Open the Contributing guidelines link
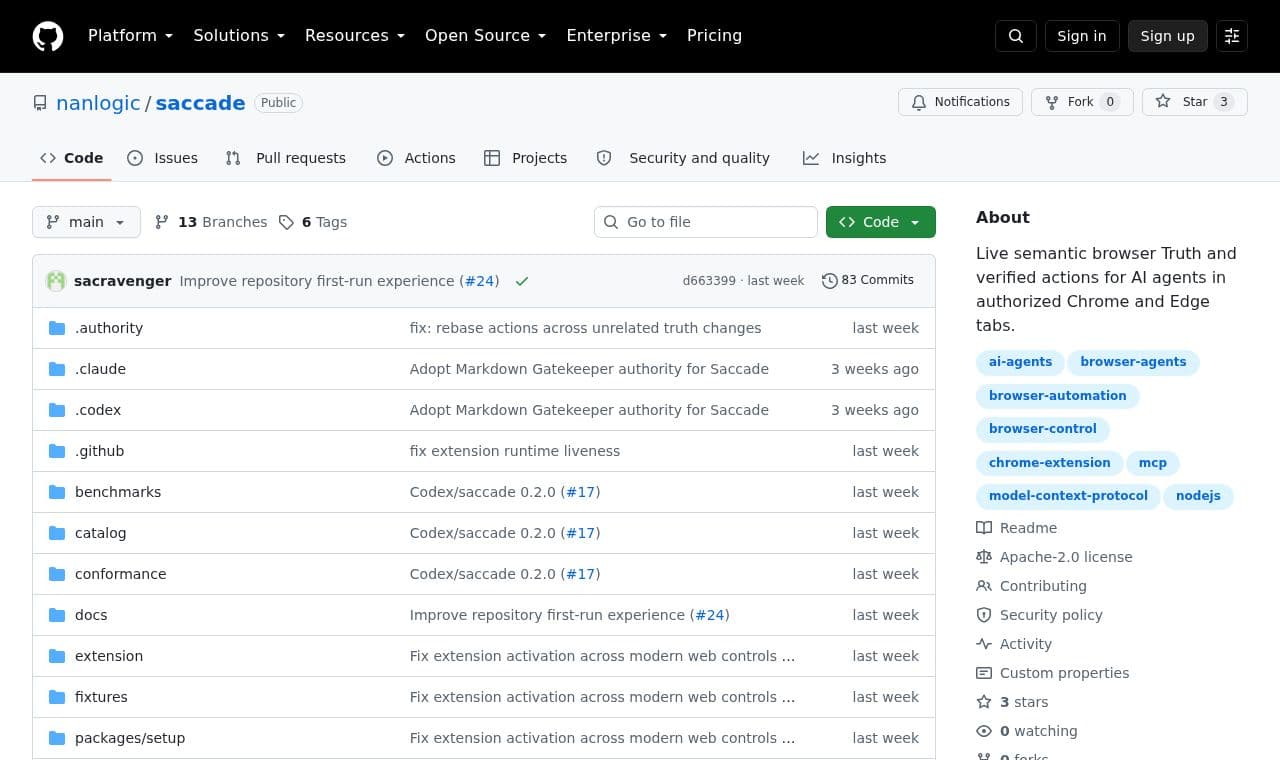 1031,586
